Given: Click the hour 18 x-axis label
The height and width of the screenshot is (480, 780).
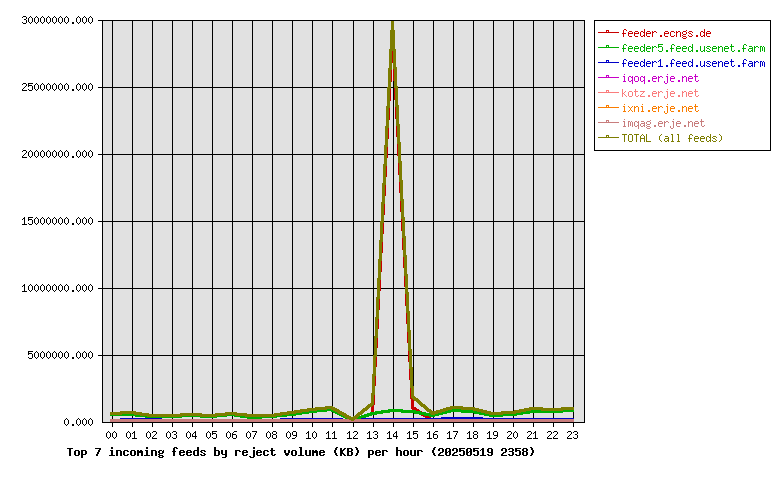Looking at the screenshot, I should pos(472,435).
